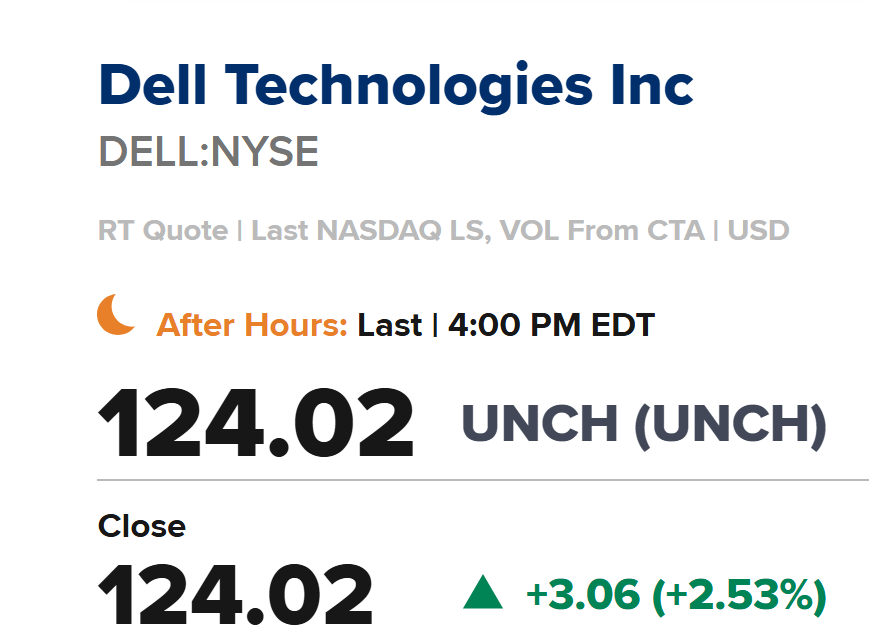Click the word Last beside After Hours
The height and width of the screenshot is (640, 869).
pos(390,325)
